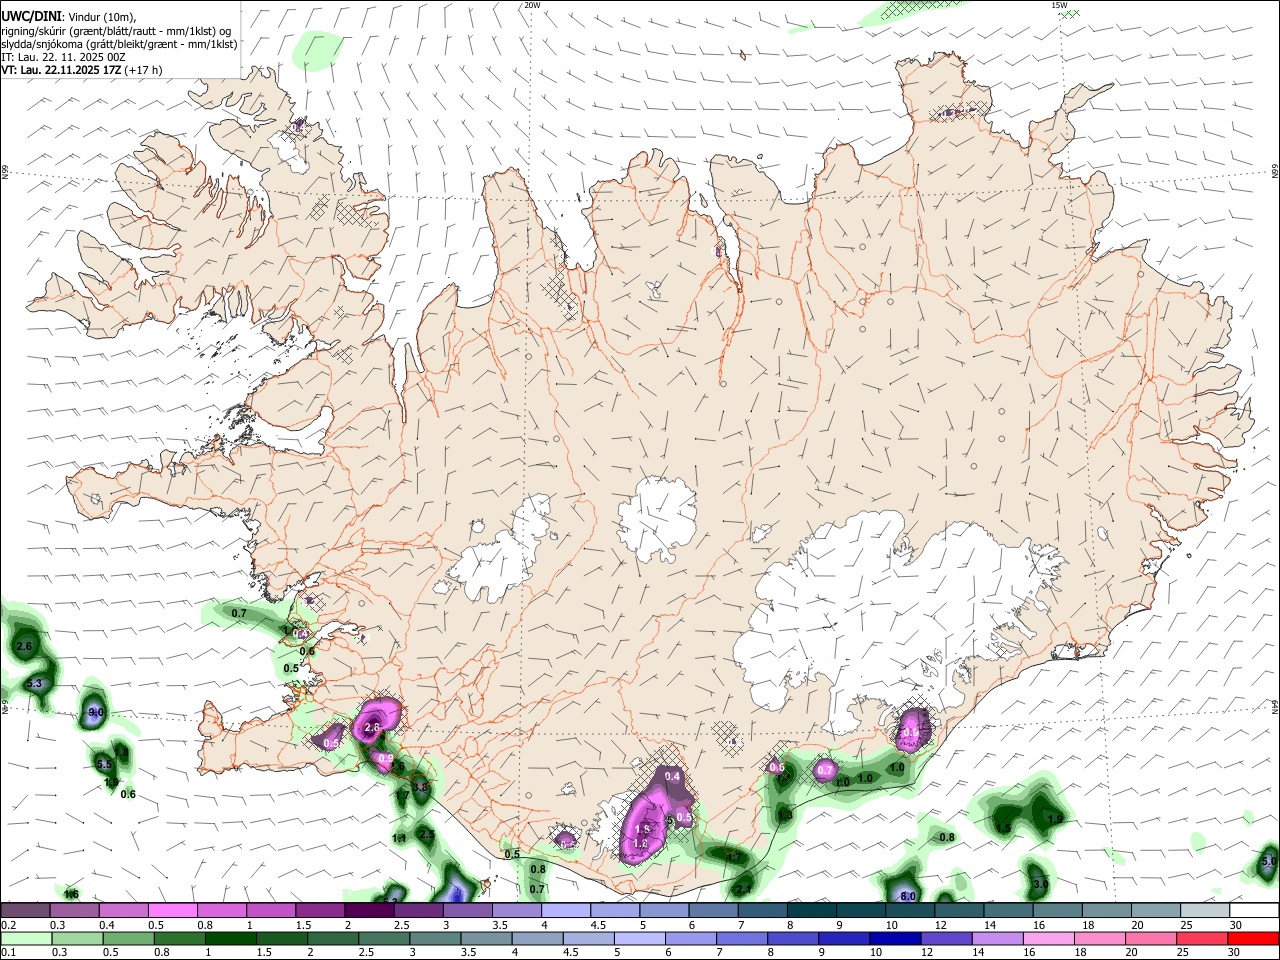Click the 15W longitude label

pos(1059,5)
